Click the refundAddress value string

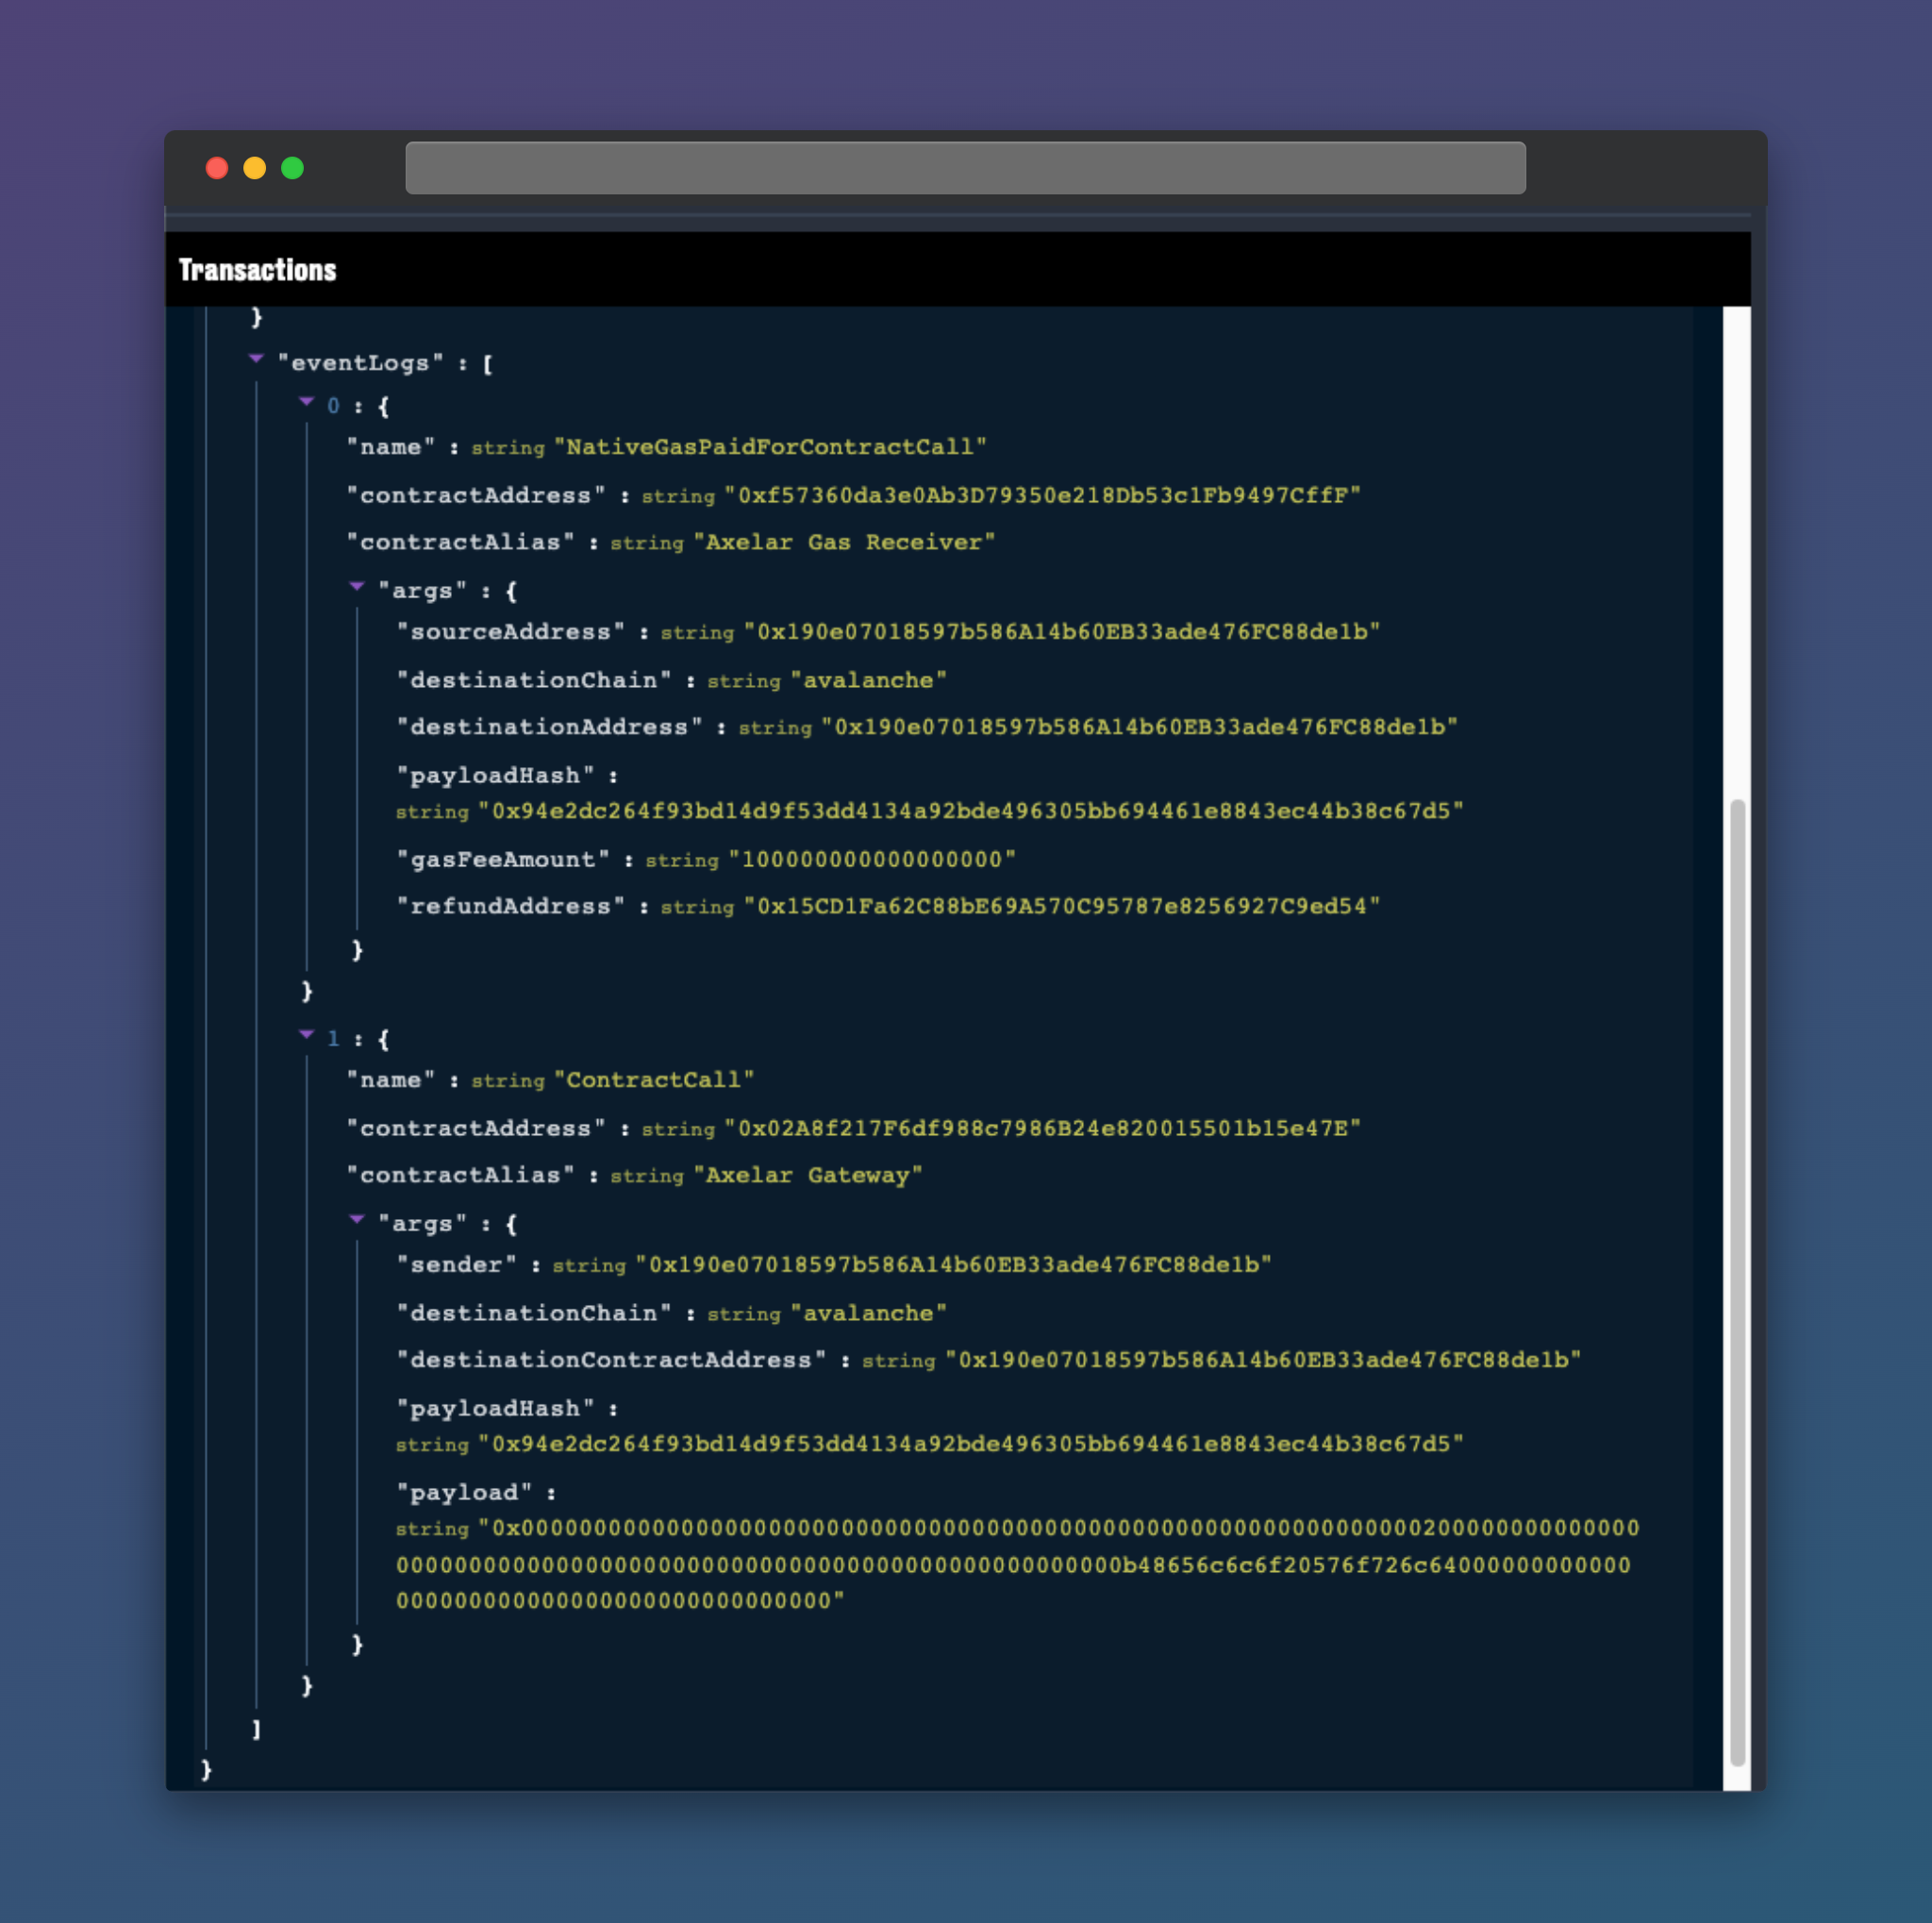(x=1062, y=907)
